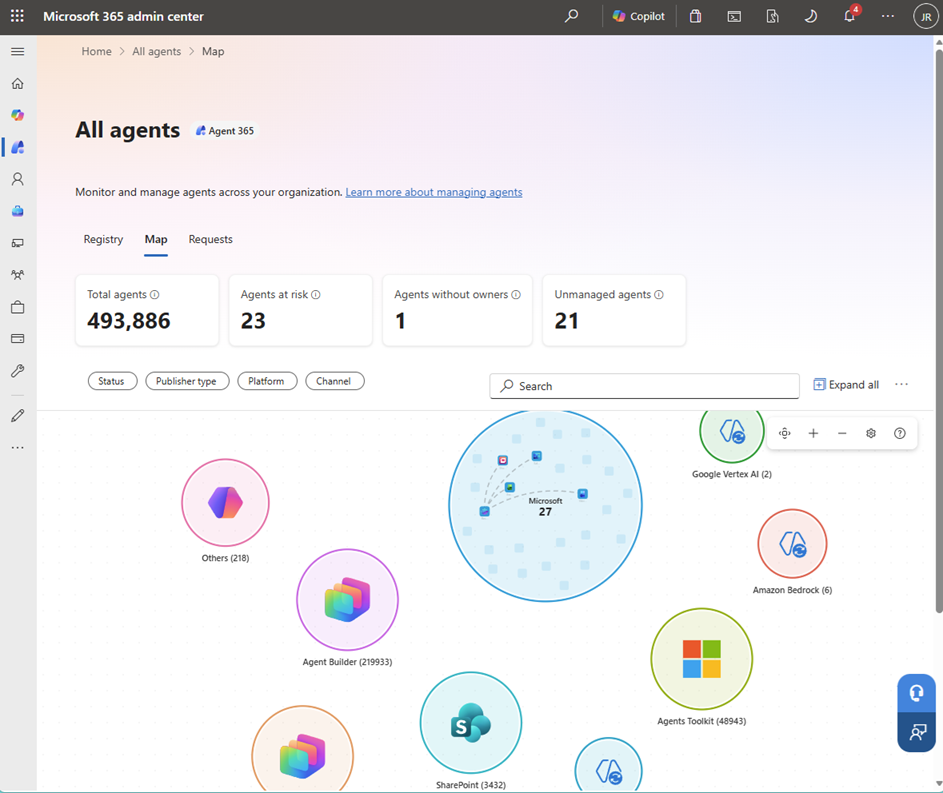Click the feedback floating button
Image resolution: width=943 pixels, height=793 pixels.
(x=917, y=732)
